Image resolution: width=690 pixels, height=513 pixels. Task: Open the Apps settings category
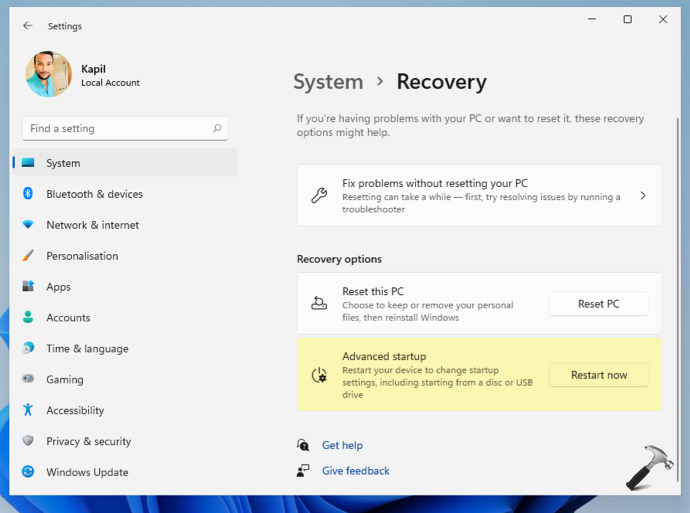pos(58,287)
